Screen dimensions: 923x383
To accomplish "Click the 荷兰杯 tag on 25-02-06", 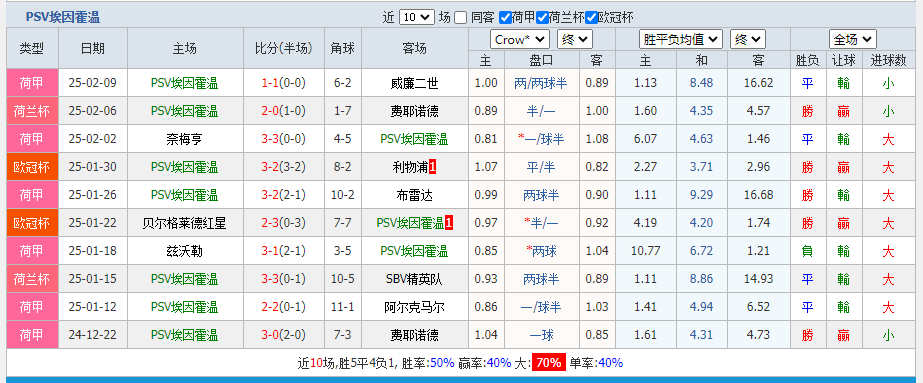I will 32,111.
